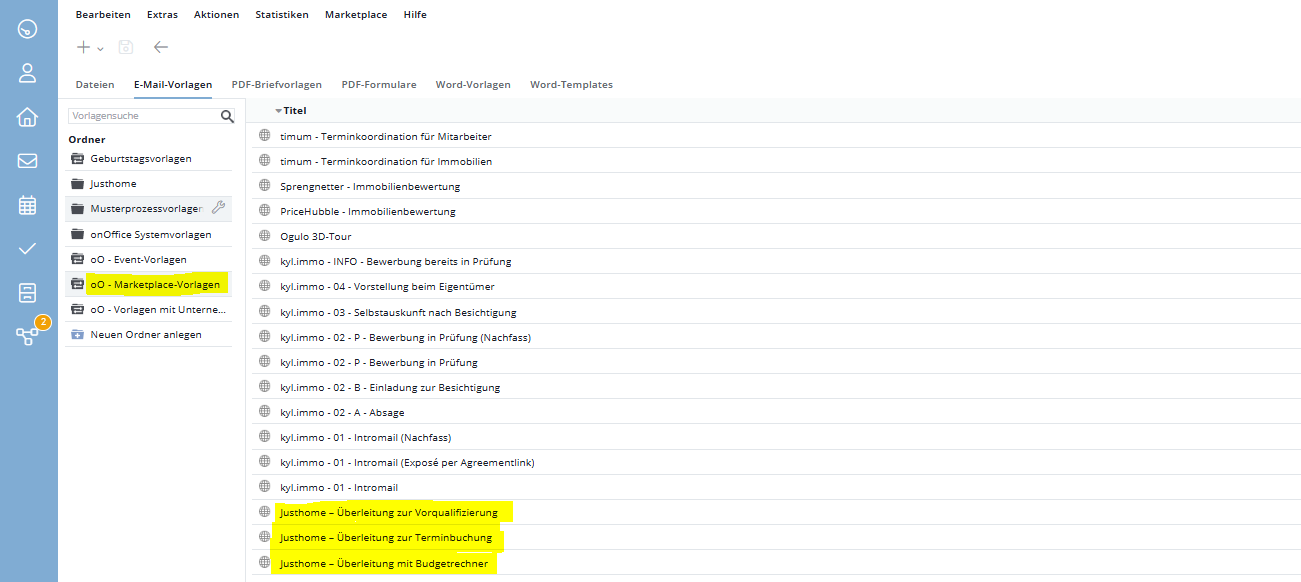Click the home properties sidebar icon

pos(27,117)
